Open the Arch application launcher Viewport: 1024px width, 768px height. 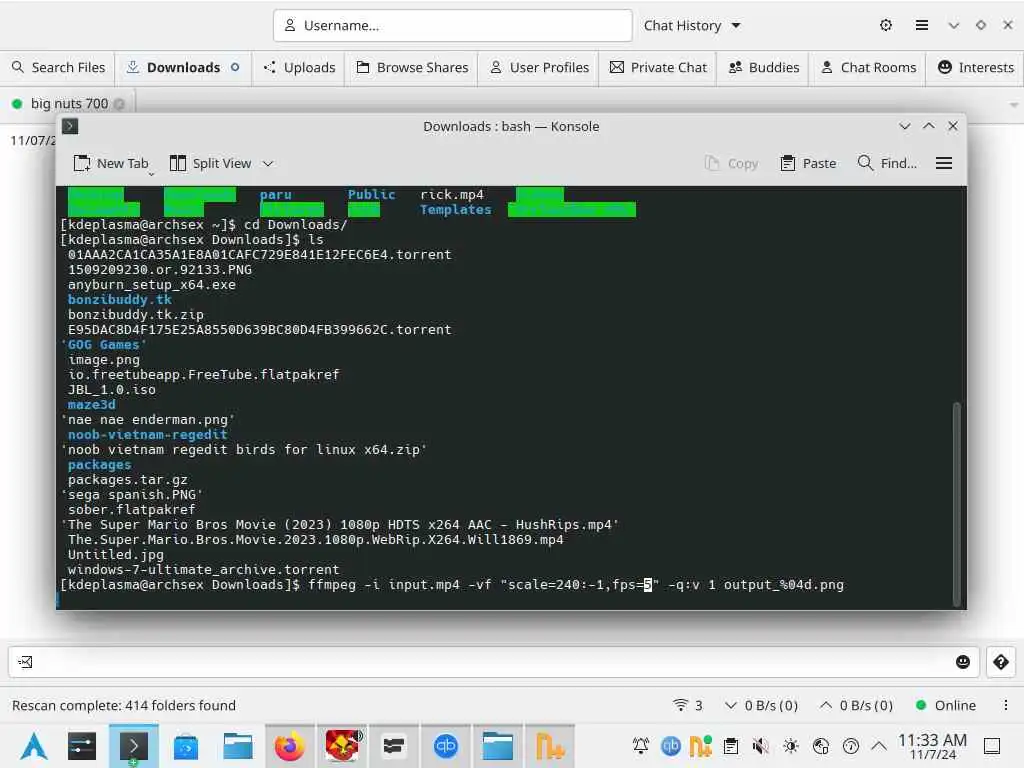(34, 746)
